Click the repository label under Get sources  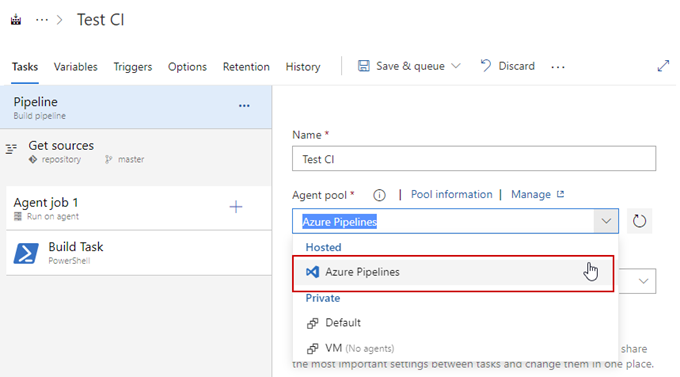pos(61,160)
